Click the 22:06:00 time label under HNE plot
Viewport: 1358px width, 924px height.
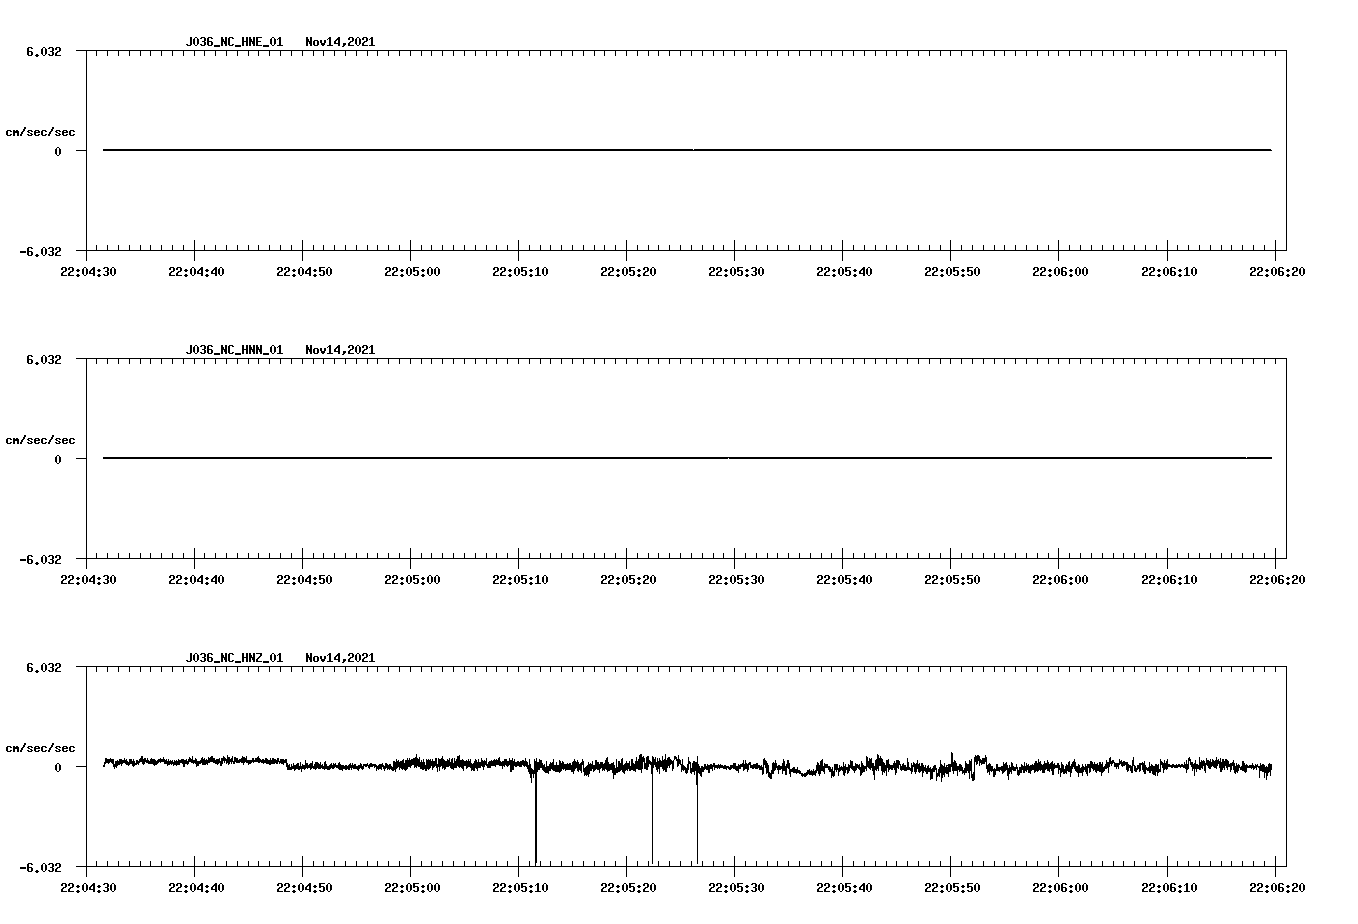pyautogui.click(x=1060, y=271)
